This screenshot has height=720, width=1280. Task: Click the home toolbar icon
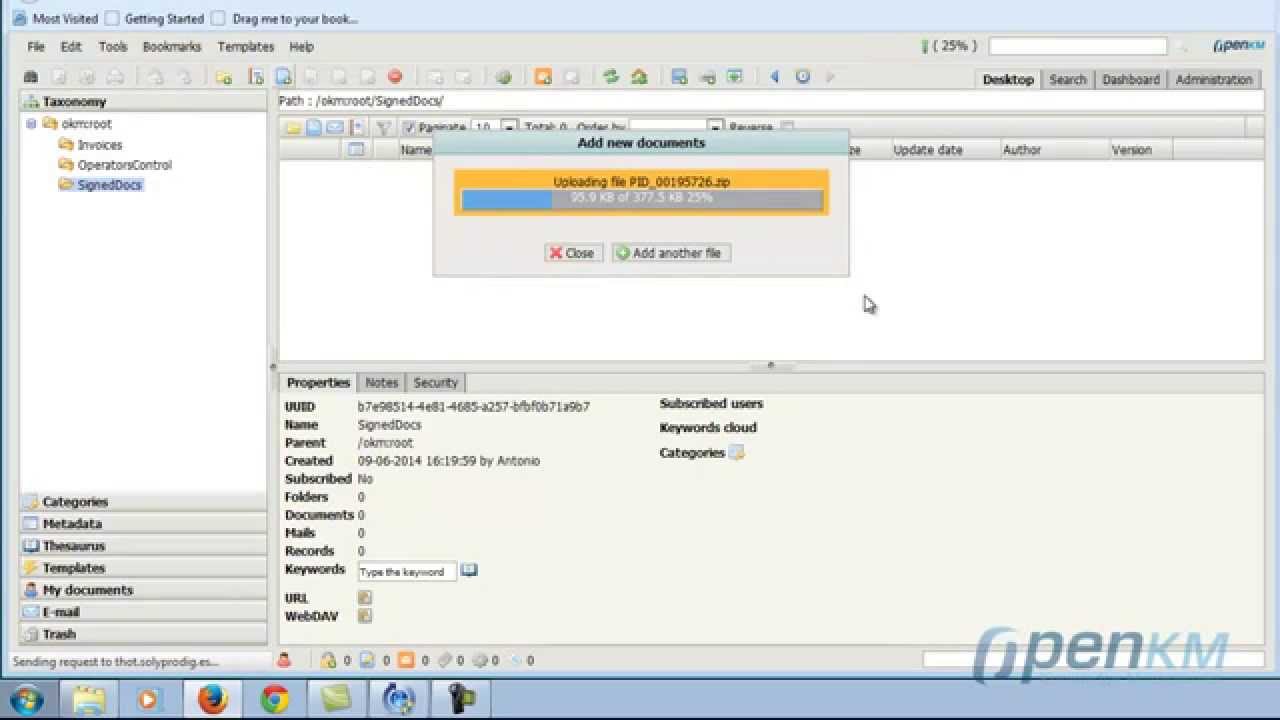tap(639, 77)
